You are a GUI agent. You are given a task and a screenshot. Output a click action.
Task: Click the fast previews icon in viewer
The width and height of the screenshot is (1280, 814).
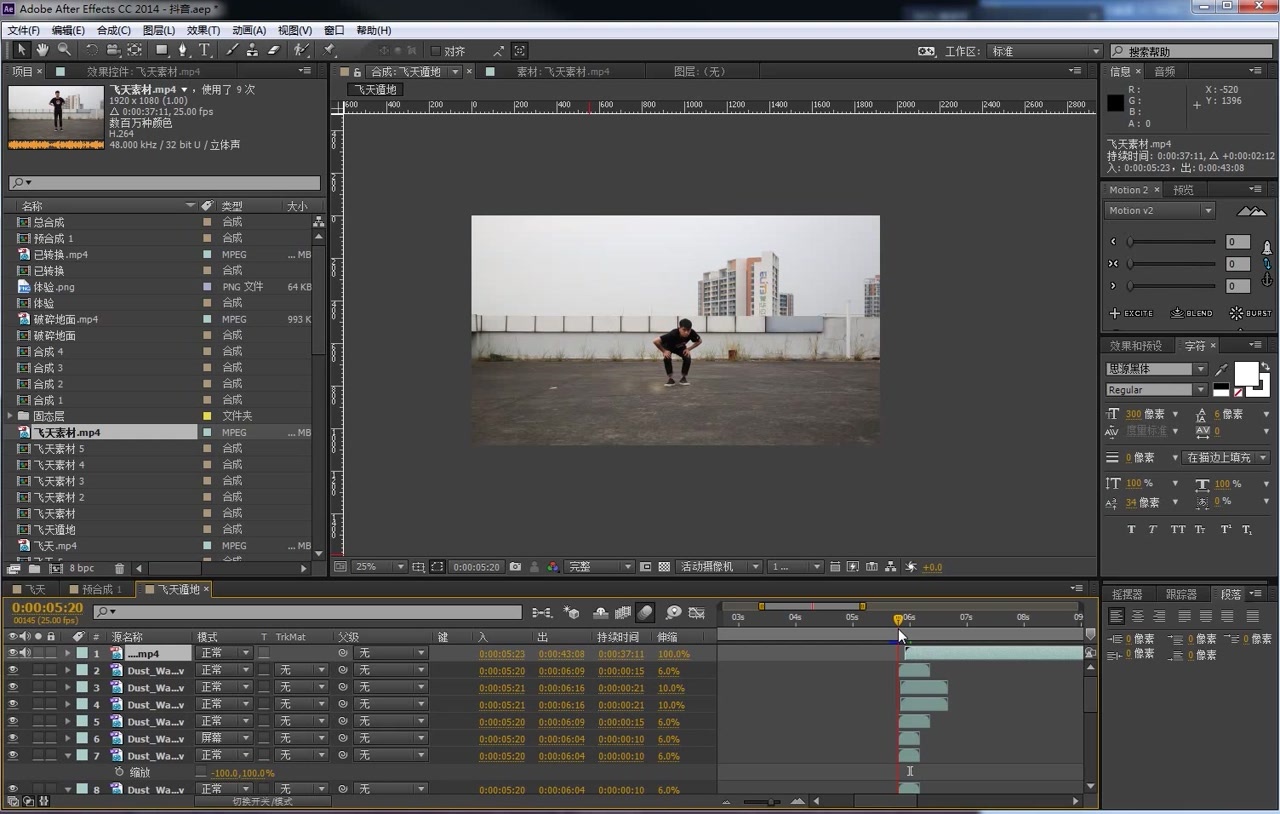(x=853, y=567)
